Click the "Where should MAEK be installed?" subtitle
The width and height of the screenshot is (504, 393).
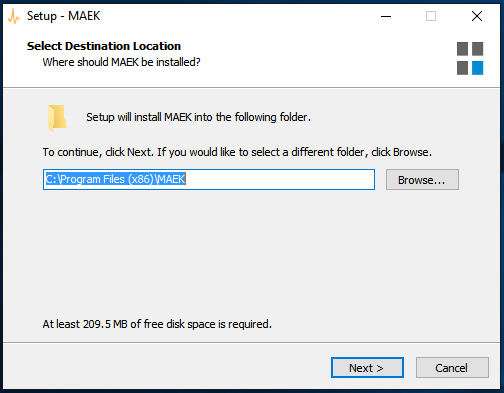[x=121, y=62]
